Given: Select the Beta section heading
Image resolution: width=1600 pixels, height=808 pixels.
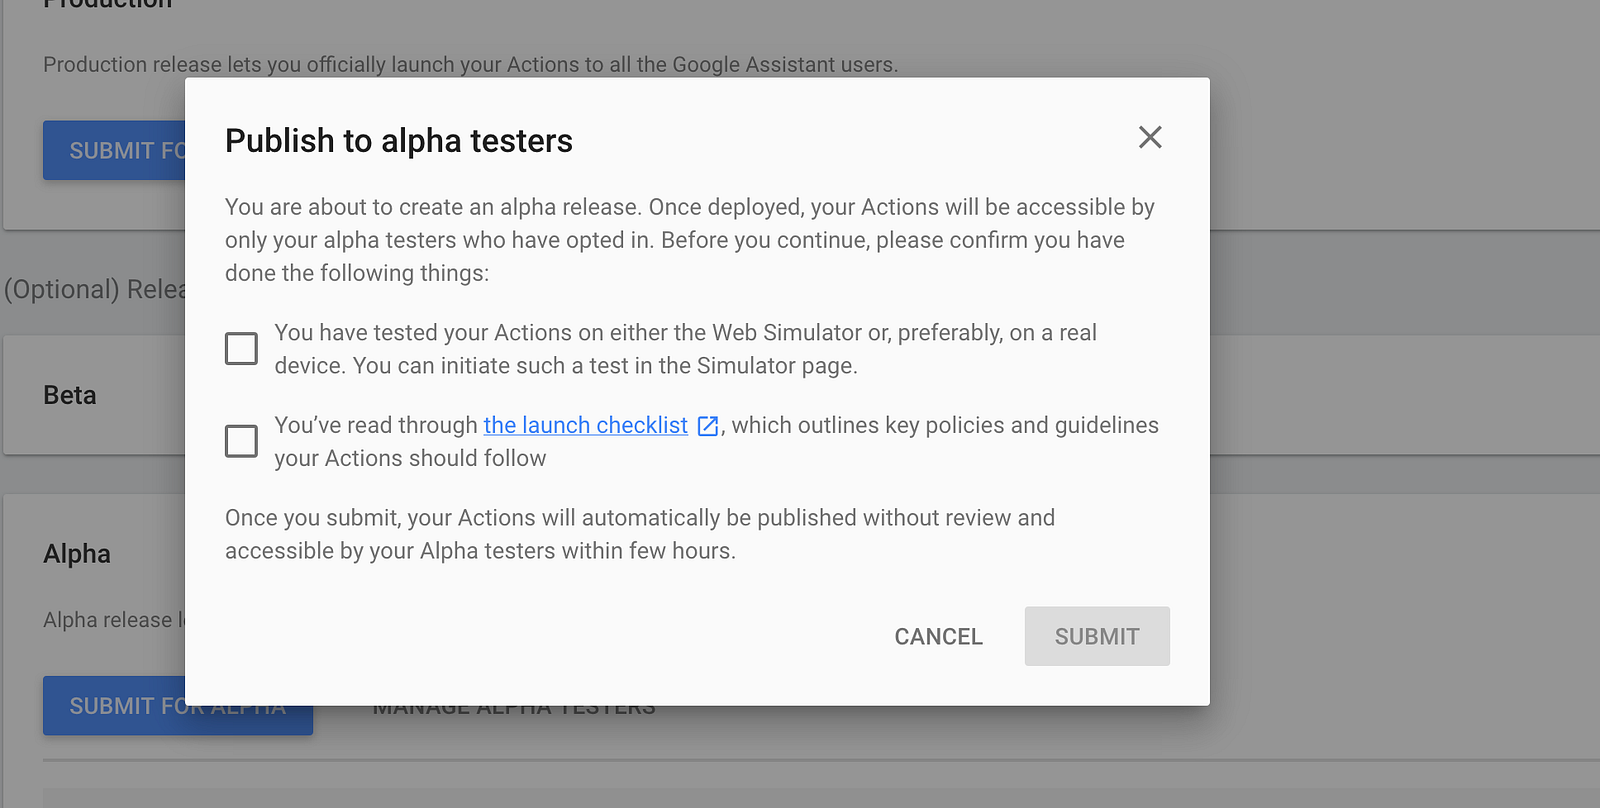Looking at the screenshot, I should pos(70,395).
